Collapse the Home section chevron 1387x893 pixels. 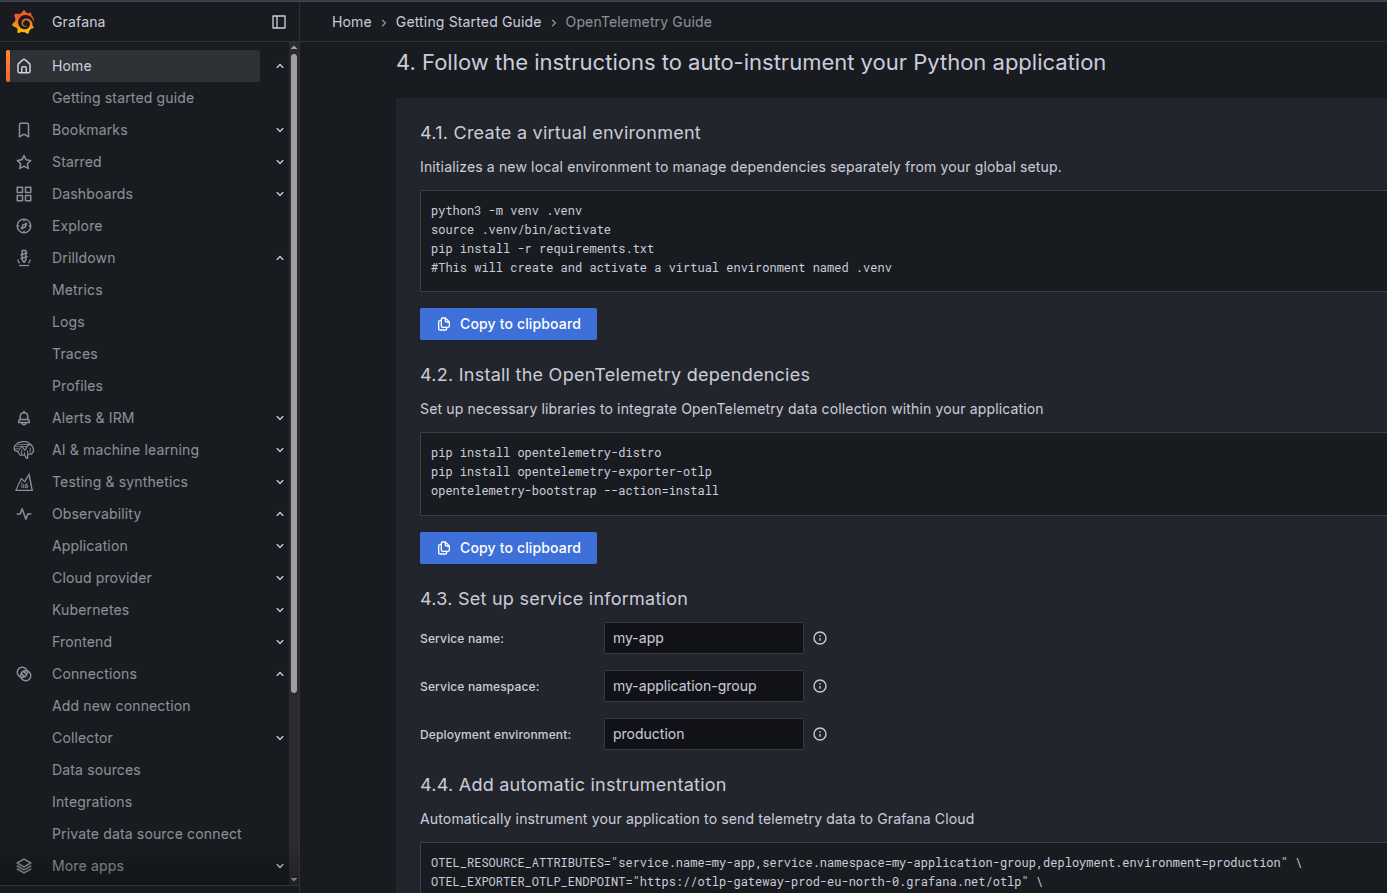click(x=280, y=66)
